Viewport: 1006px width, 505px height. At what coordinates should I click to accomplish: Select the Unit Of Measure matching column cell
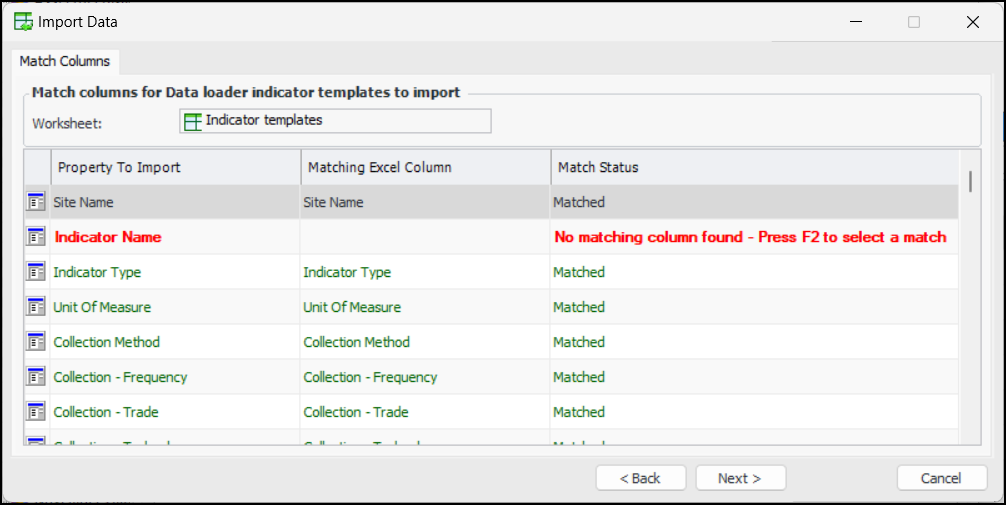pos(424,307)
